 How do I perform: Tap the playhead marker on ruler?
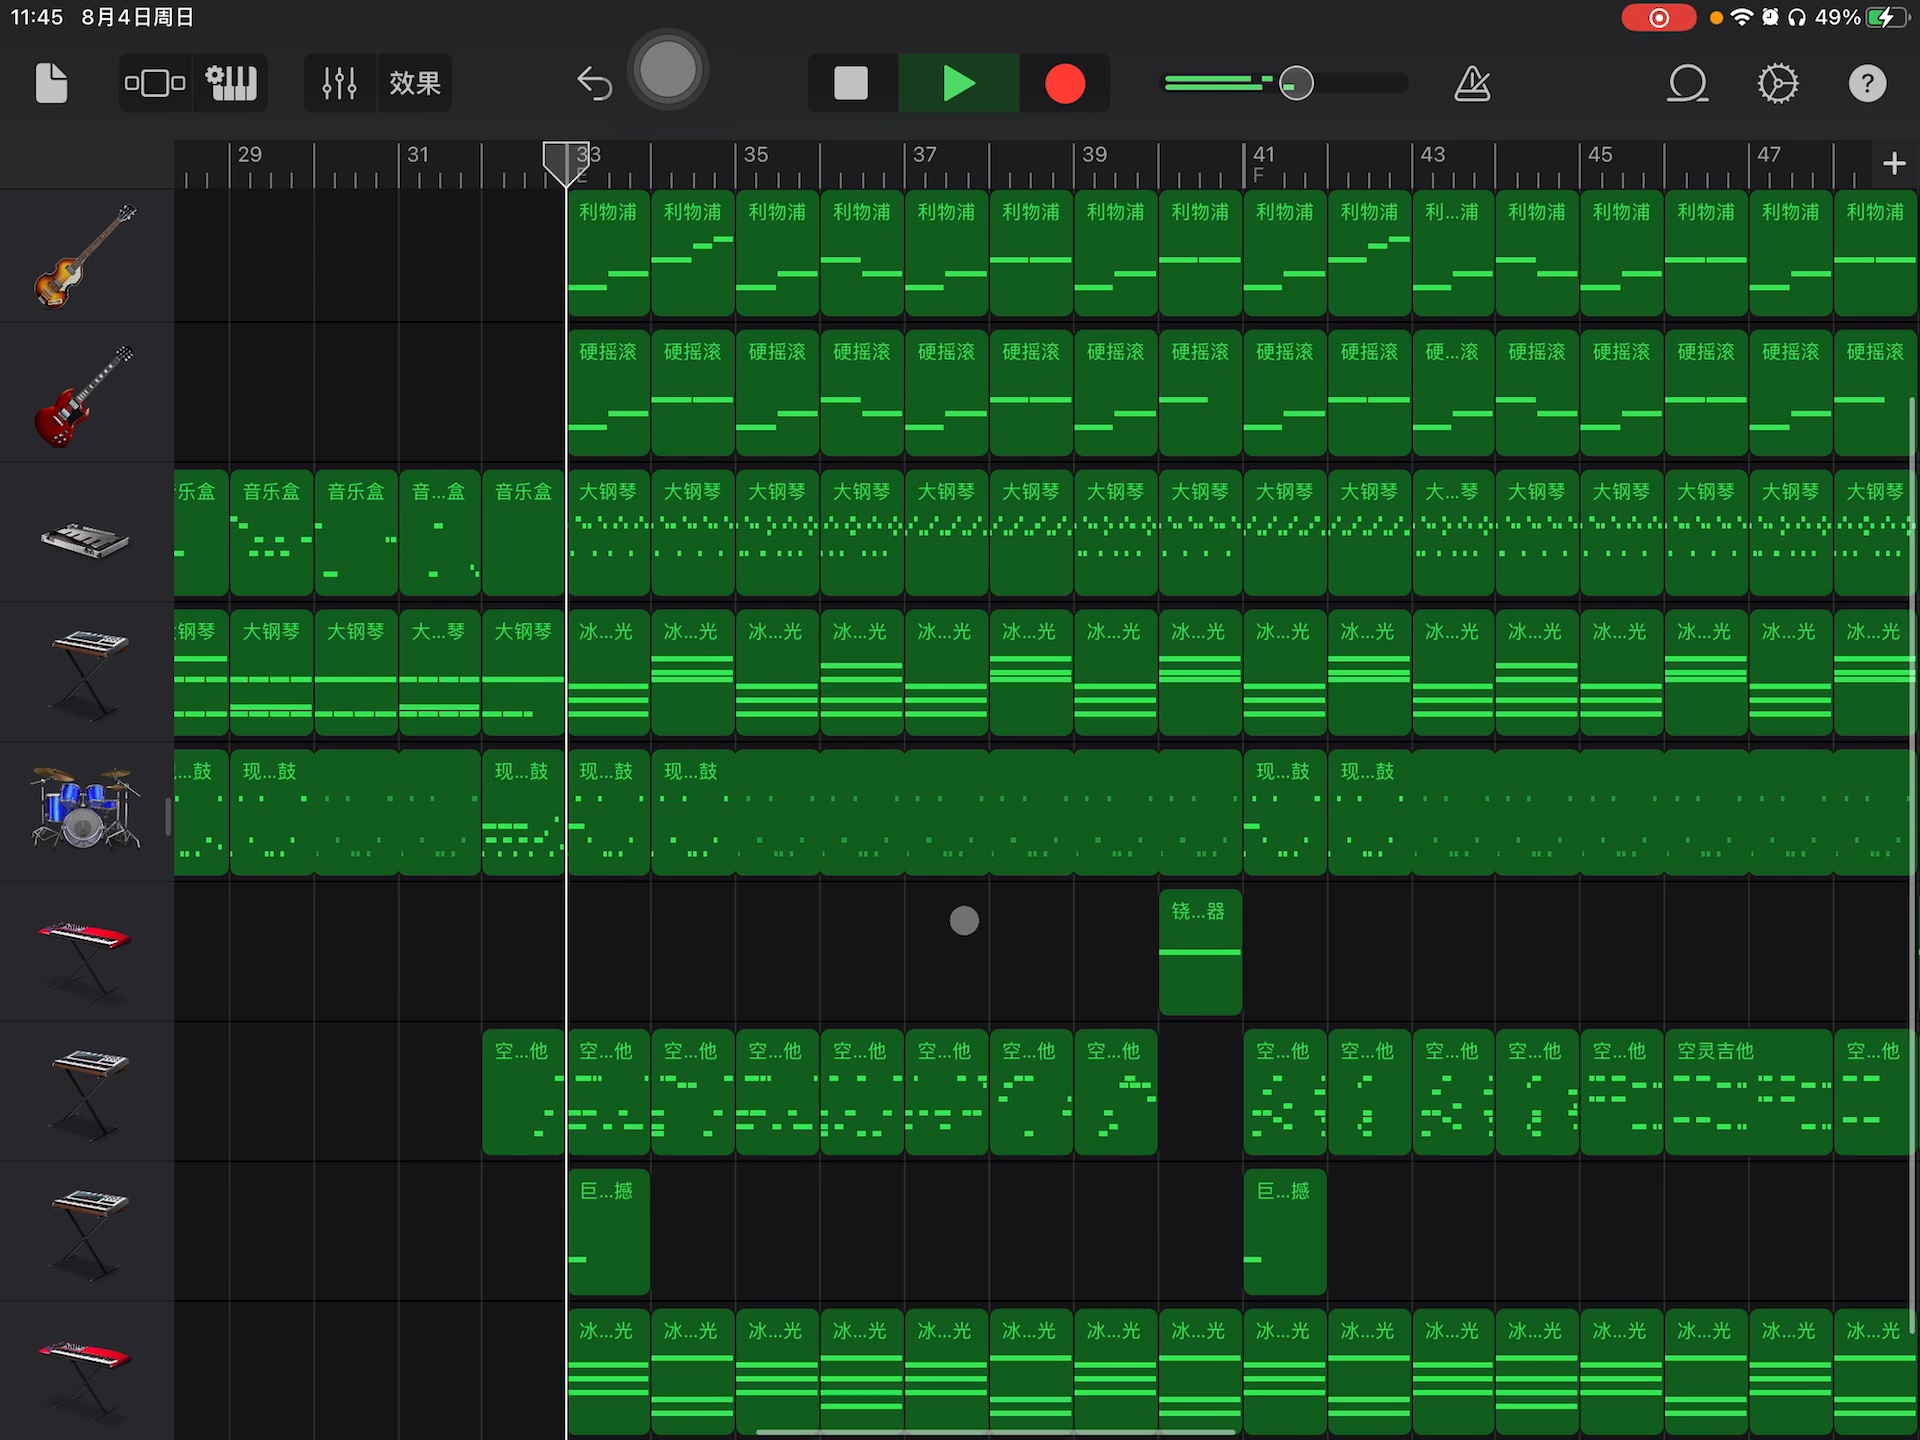(x=565, y=162)
